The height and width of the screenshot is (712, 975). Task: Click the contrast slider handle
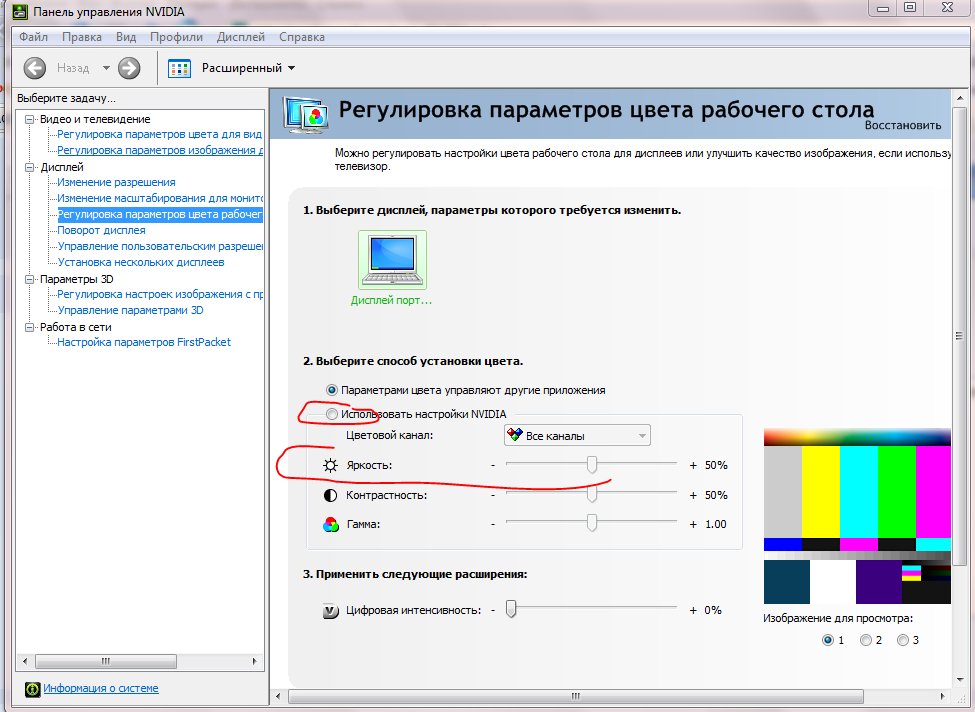tap(592, 494)
